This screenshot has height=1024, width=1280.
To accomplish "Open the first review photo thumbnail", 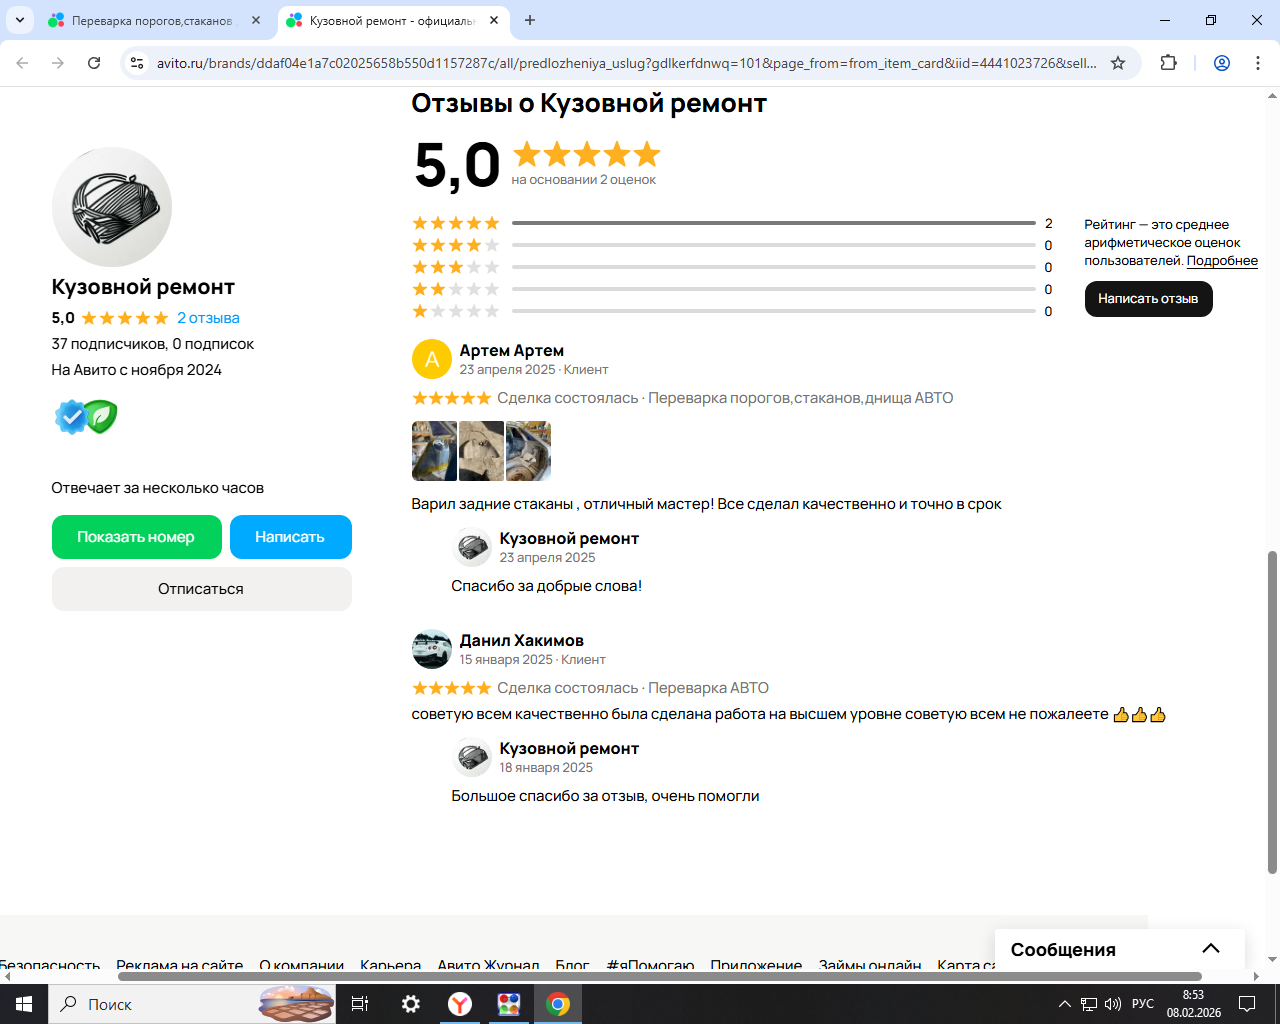I will [x=434, y=451].
